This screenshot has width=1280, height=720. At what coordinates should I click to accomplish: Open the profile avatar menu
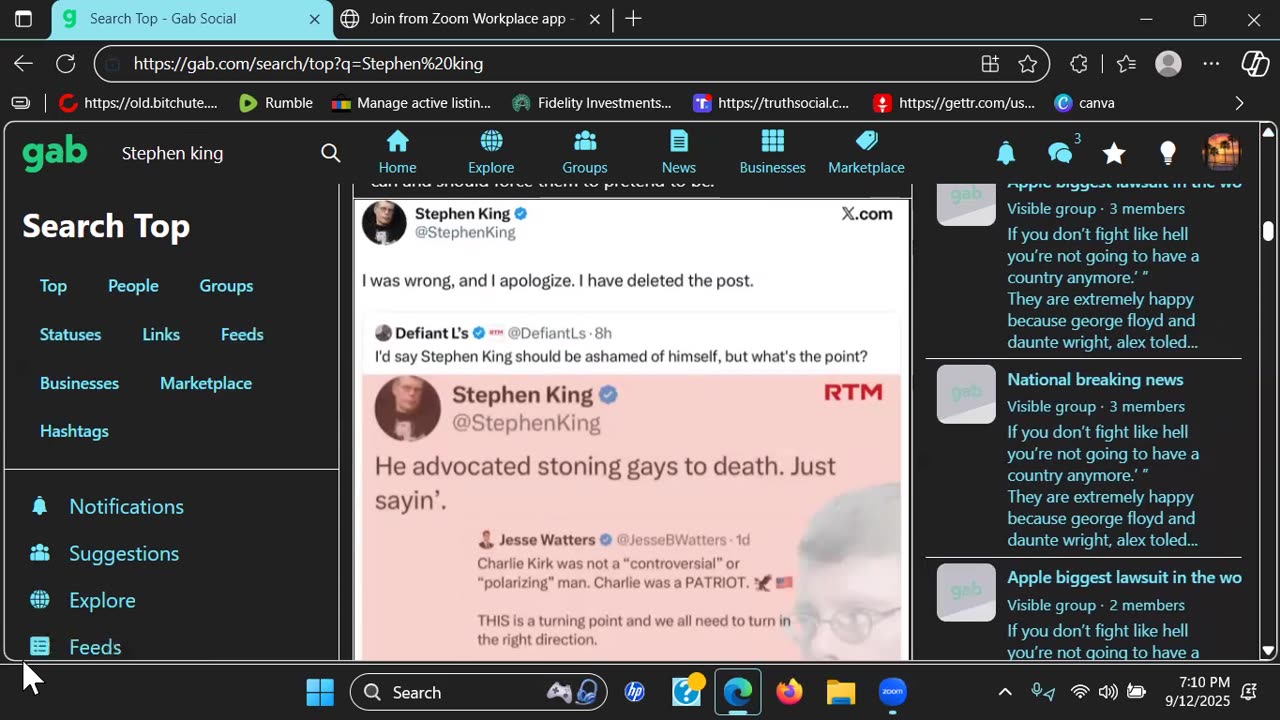coord(1221,153)
